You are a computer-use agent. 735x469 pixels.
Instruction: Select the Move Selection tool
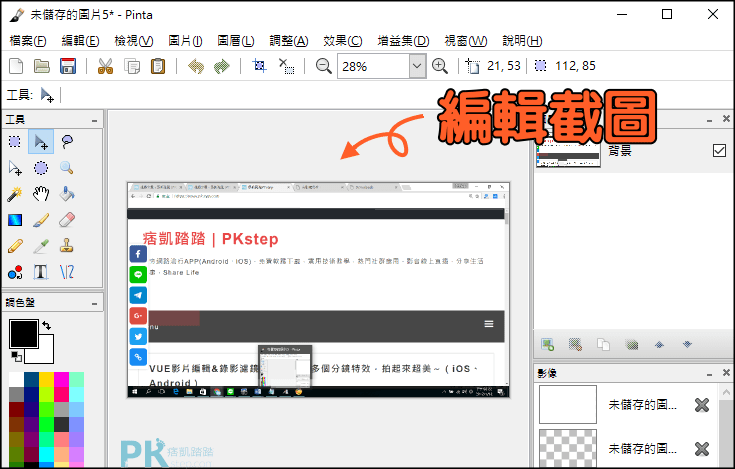click(x=15, y=168)
